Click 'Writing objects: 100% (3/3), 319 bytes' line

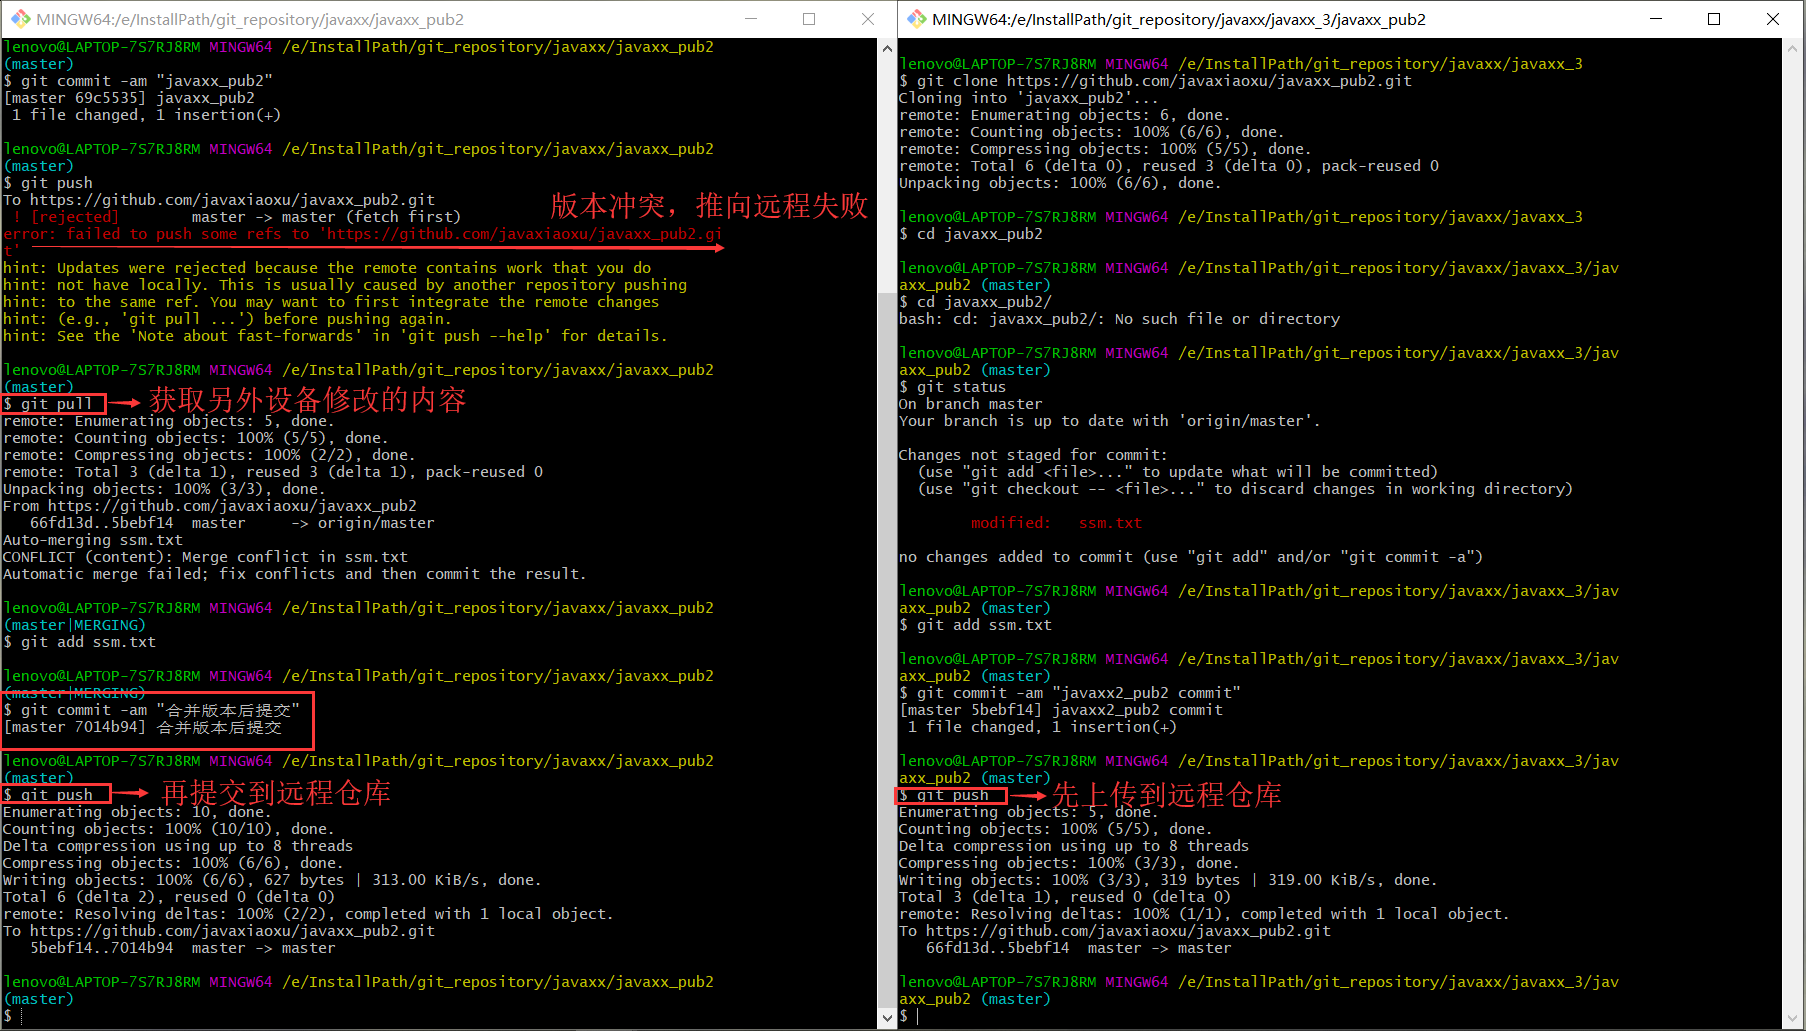click(x=1168, y=880)
